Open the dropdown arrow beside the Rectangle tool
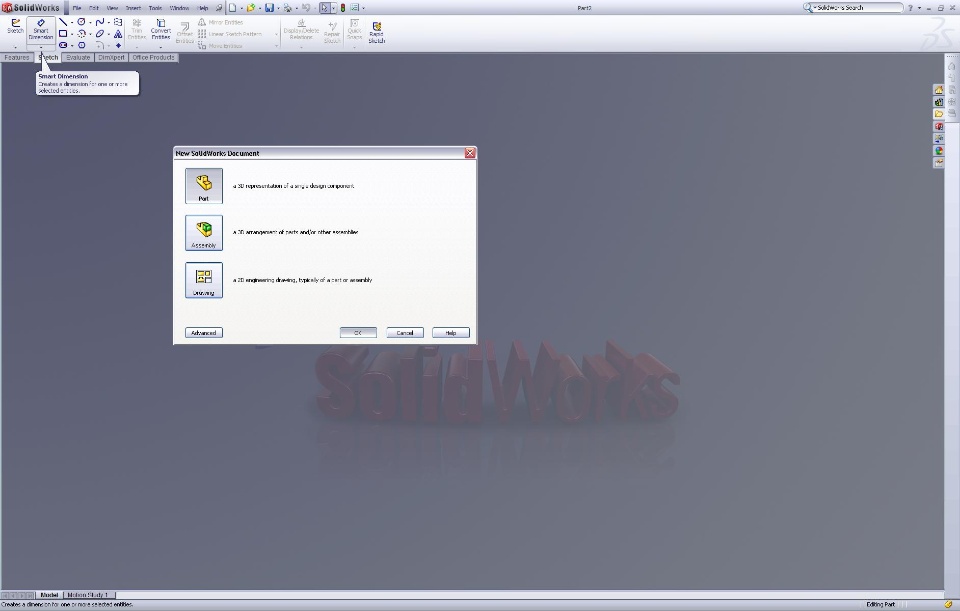Image resolution: width=960 pixels, height=611 pixels. [72, 34]
